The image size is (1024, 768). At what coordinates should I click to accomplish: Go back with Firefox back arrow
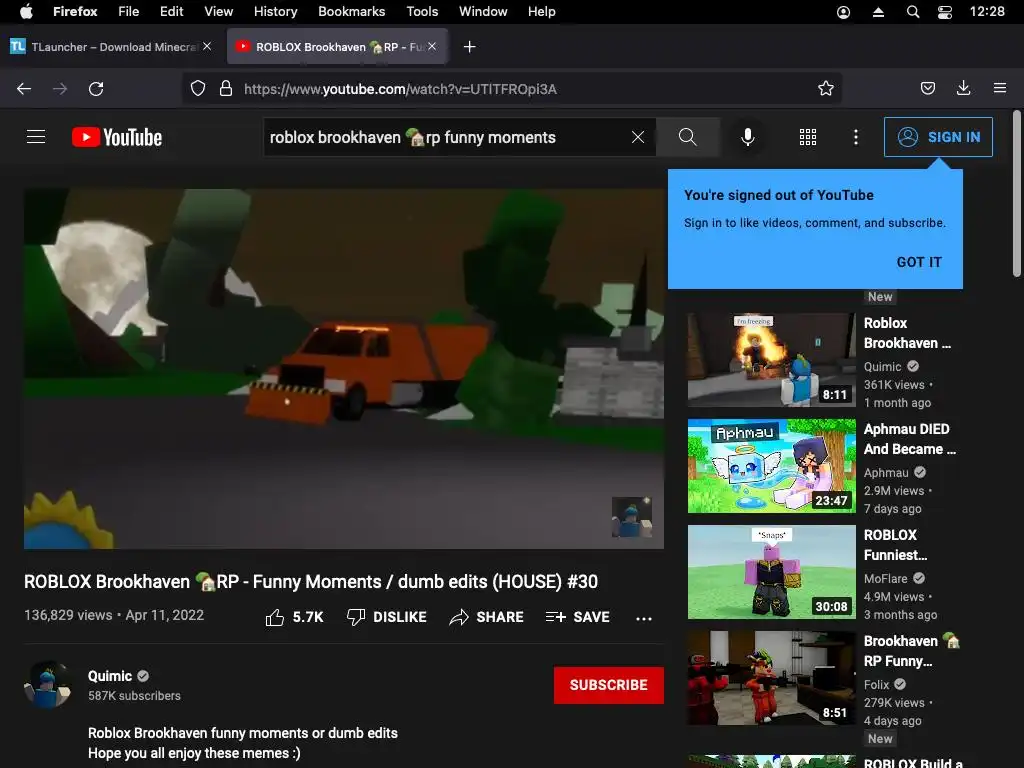(24, 89)
